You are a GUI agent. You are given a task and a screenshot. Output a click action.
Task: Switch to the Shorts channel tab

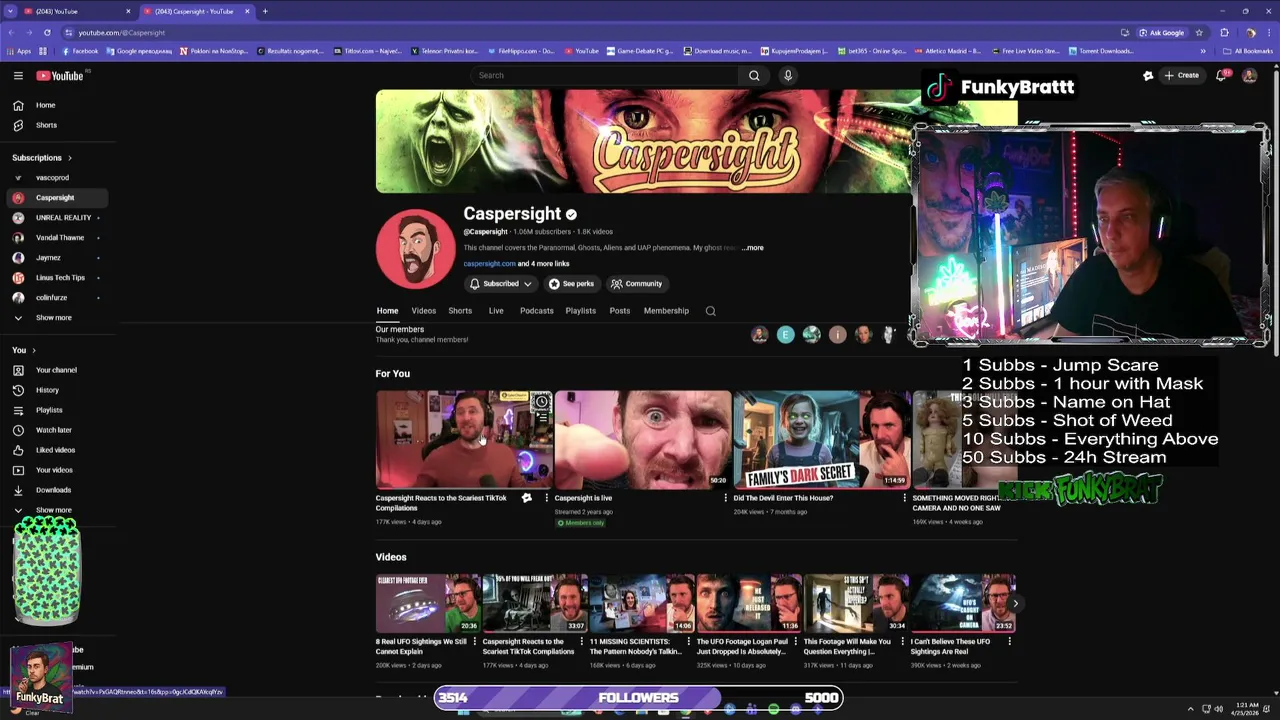460,311
